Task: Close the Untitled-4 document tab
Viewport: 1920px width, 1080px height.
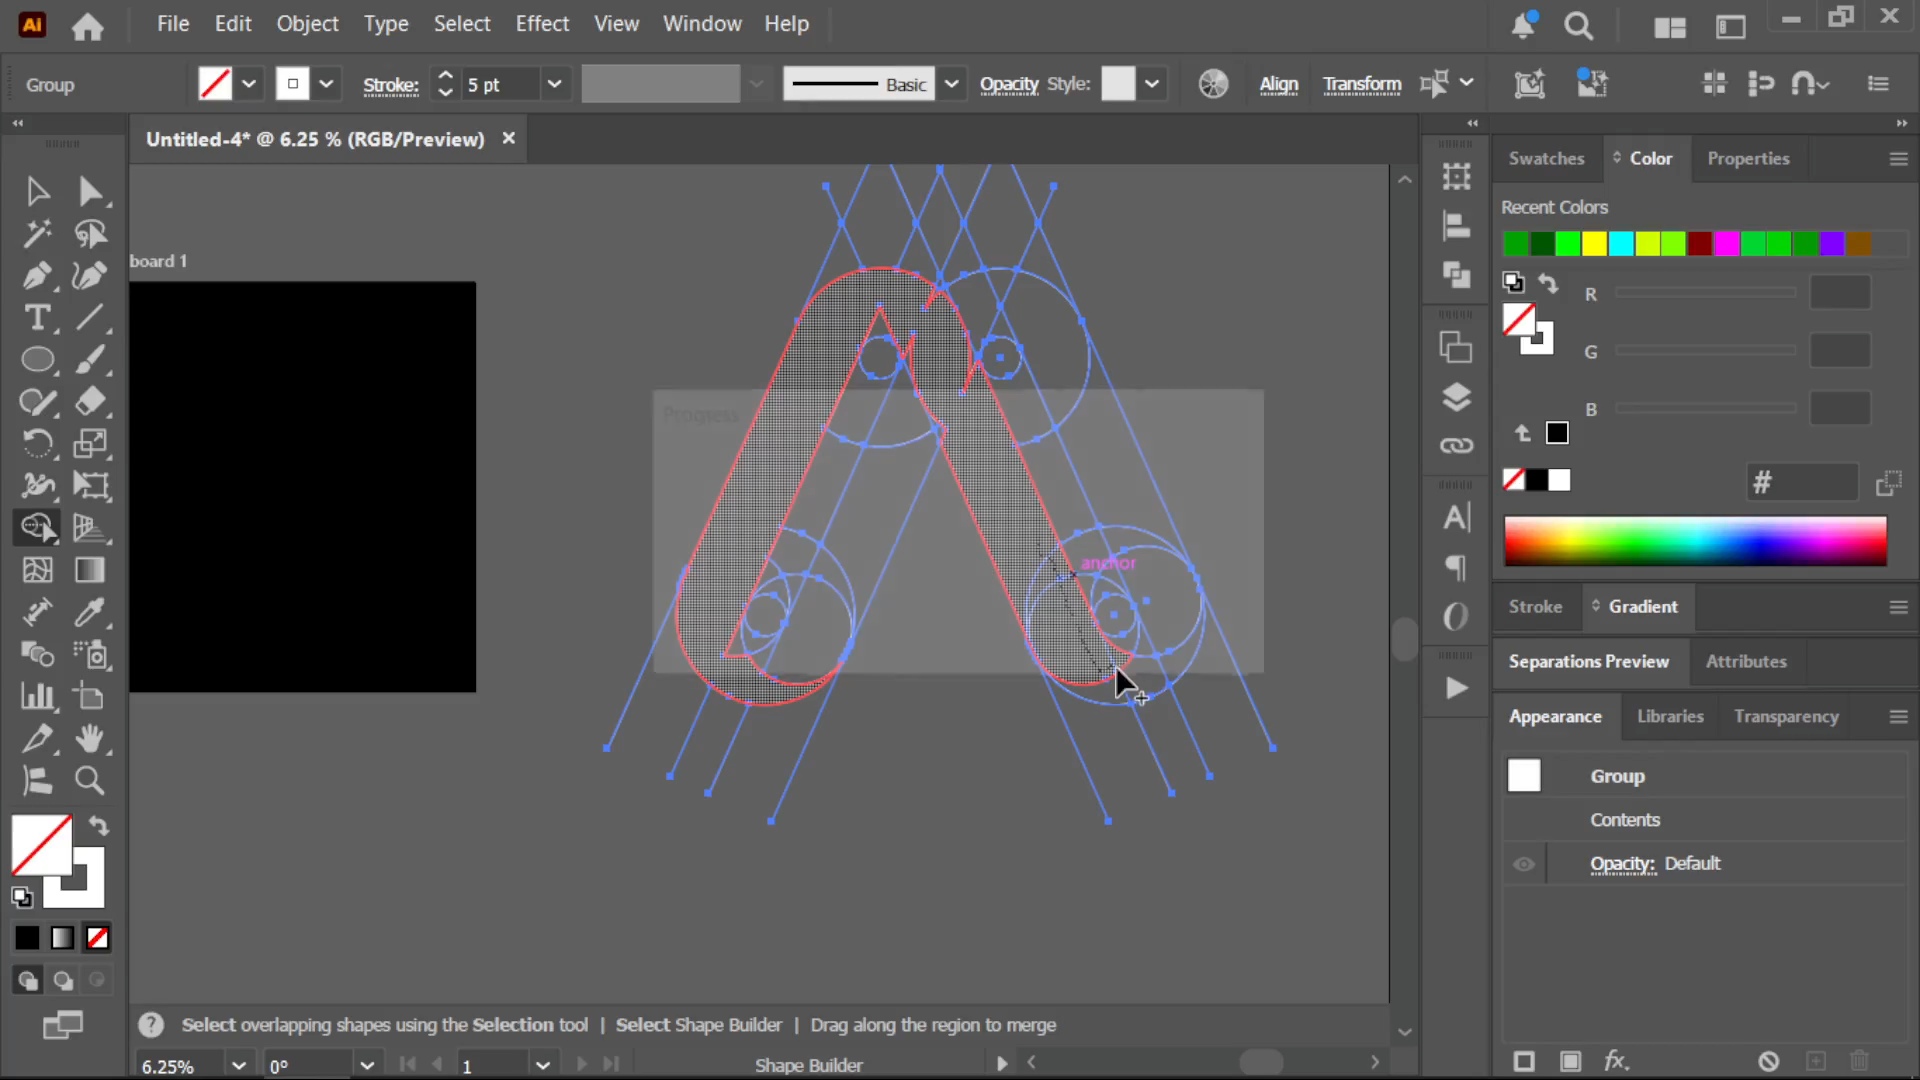Action: point(508,139)
